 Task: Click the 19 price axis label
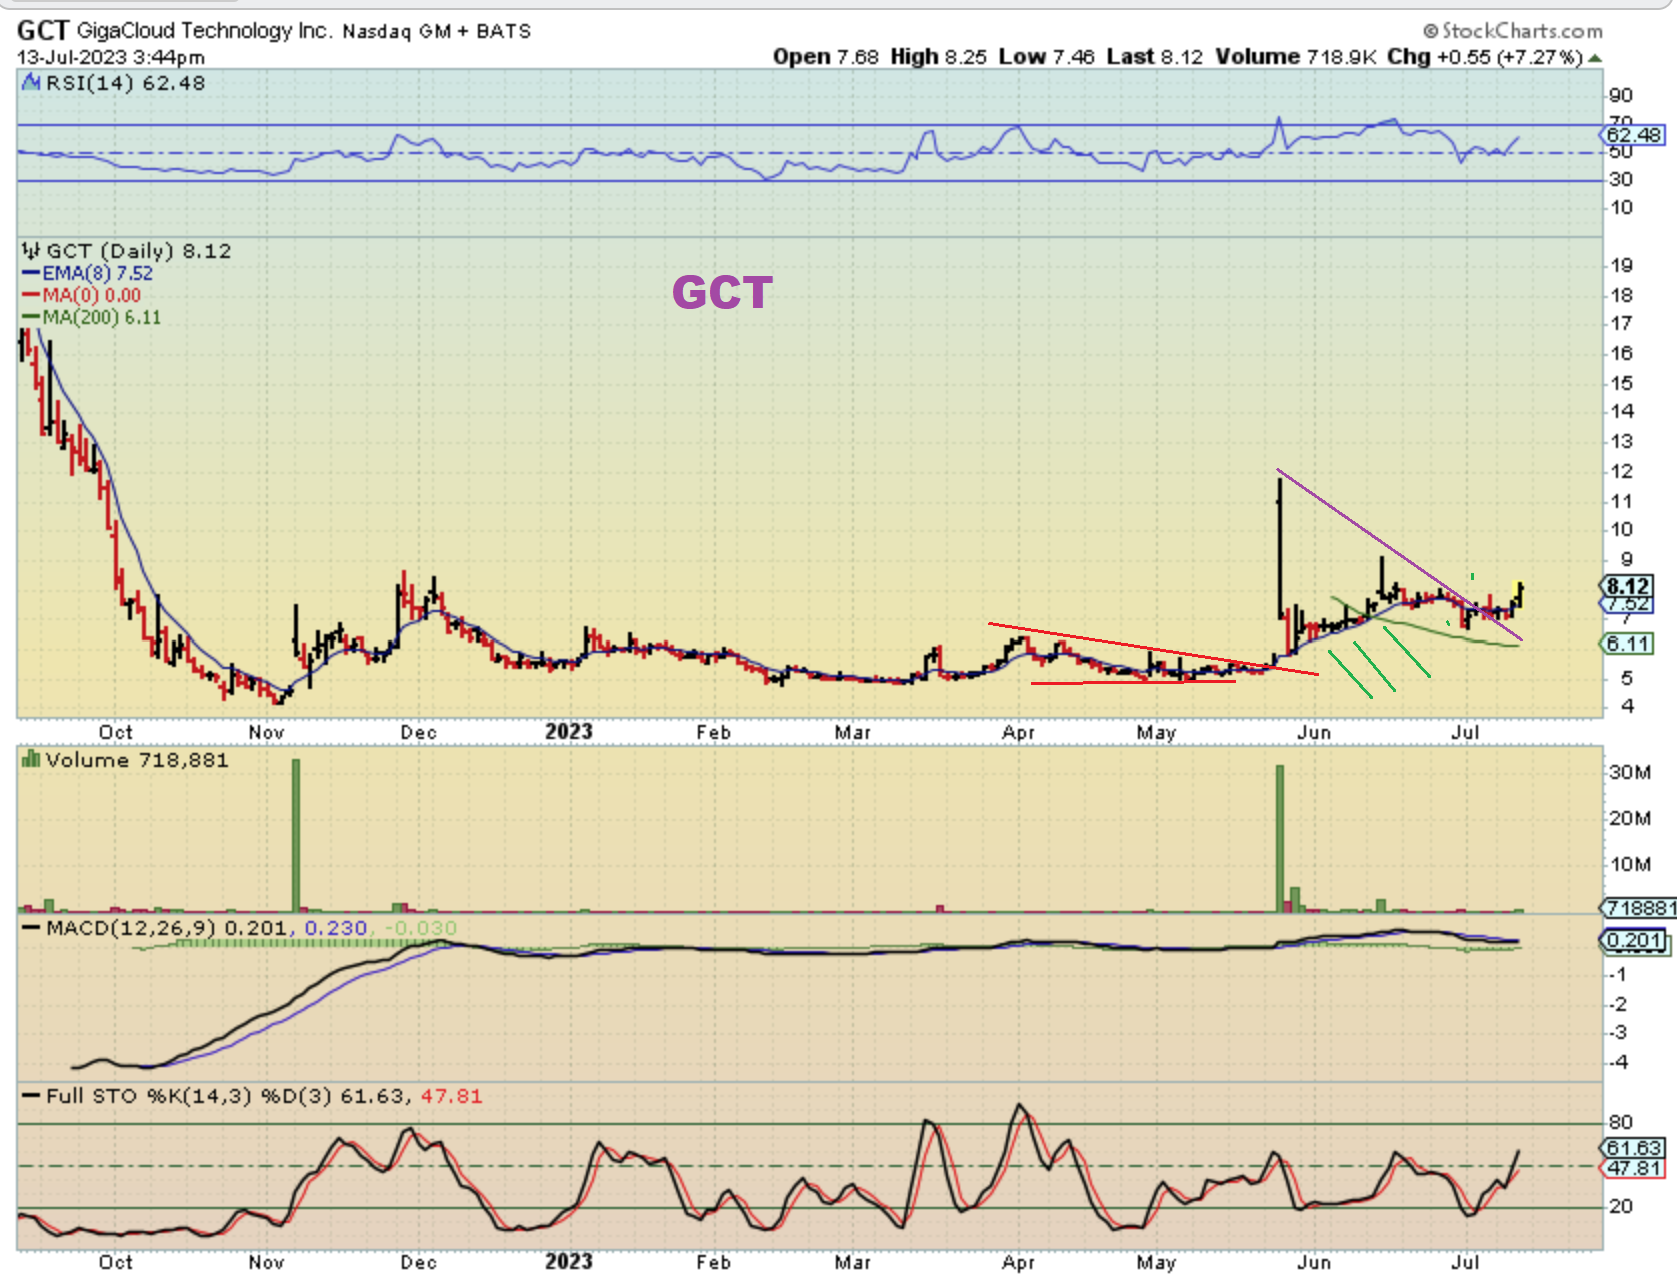tap(1621, 265)
